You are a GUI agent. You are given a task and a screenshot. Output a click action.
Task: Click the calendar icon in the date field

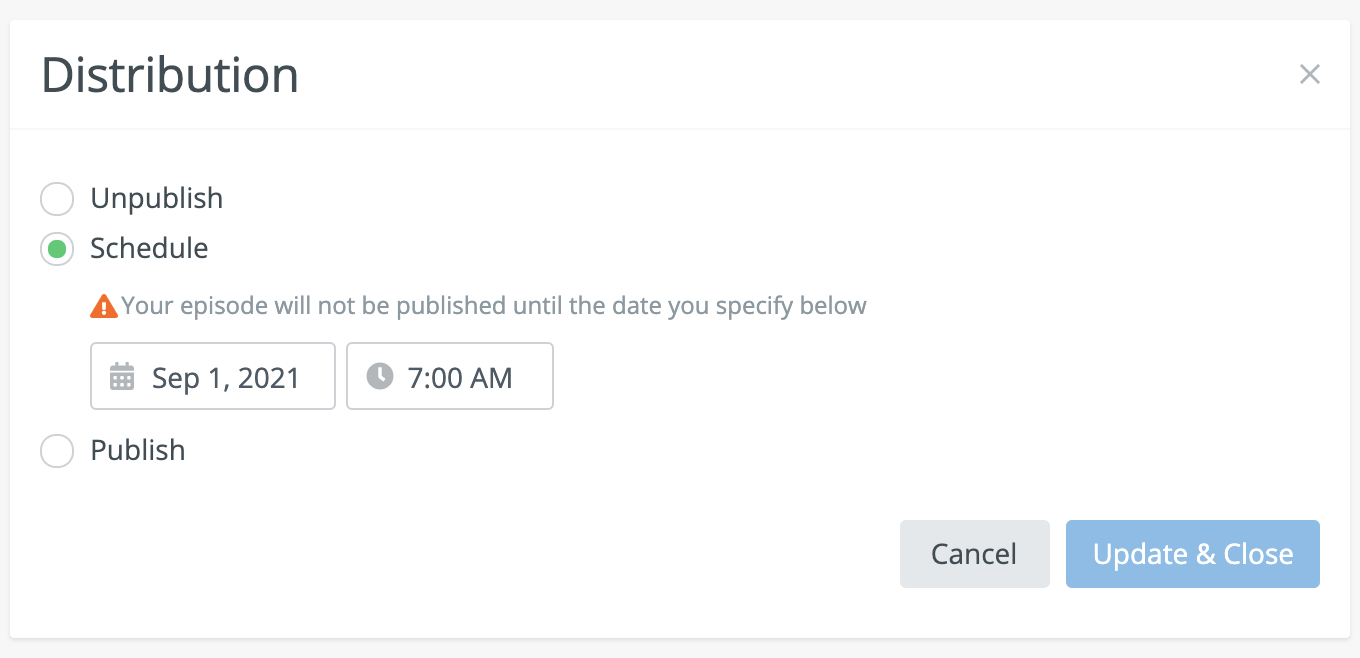coord(122,377)
